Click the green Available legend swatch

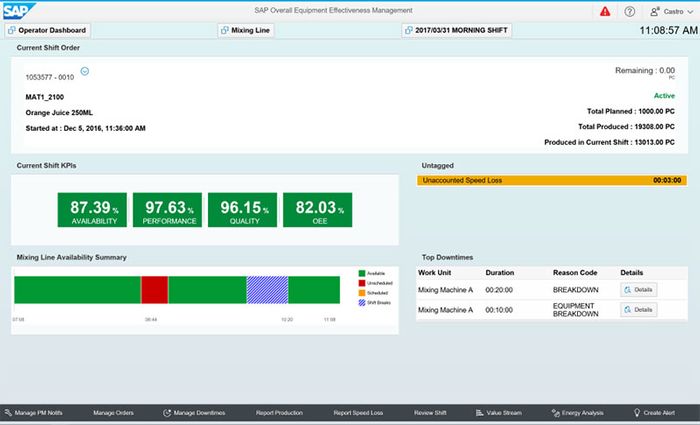tap(362, 273)
